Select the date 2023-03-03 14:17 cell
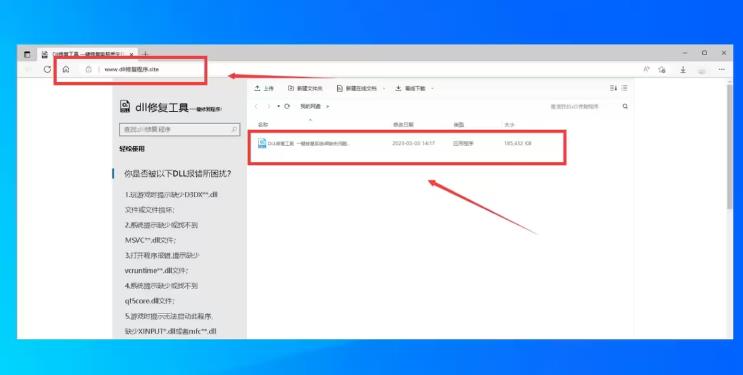The height and width of the screenshot is (375, 743). (414, 143)
